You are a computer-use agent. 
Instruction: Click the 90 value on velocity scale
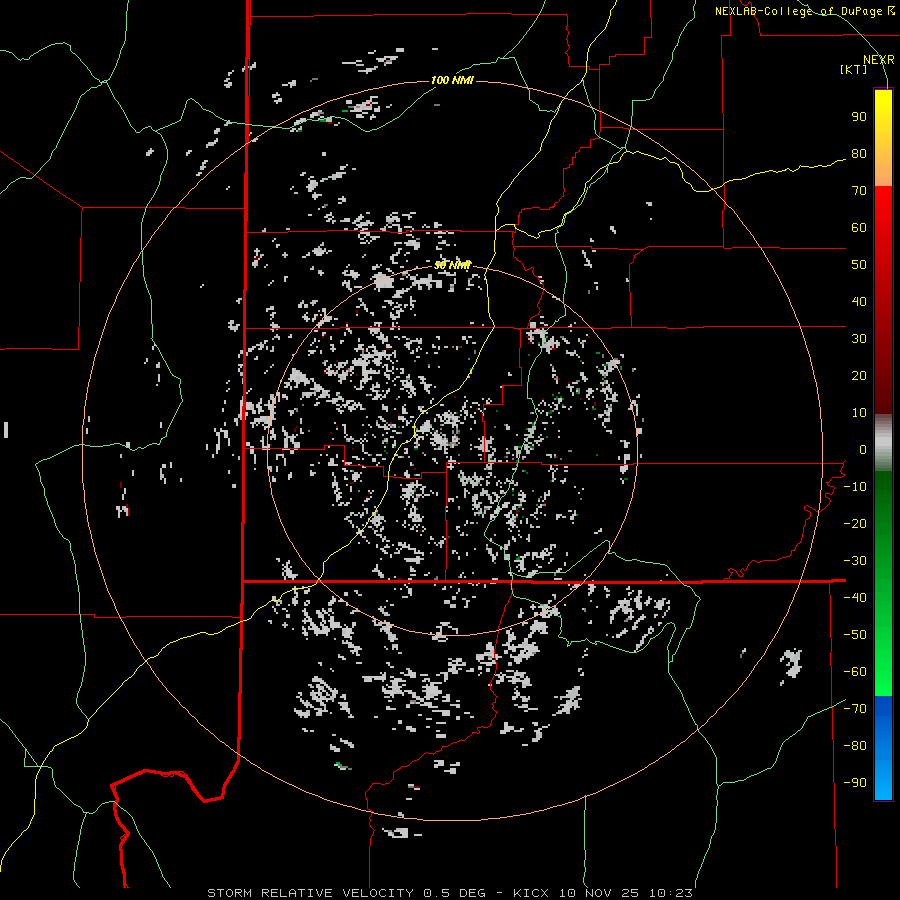pos(859,117)
